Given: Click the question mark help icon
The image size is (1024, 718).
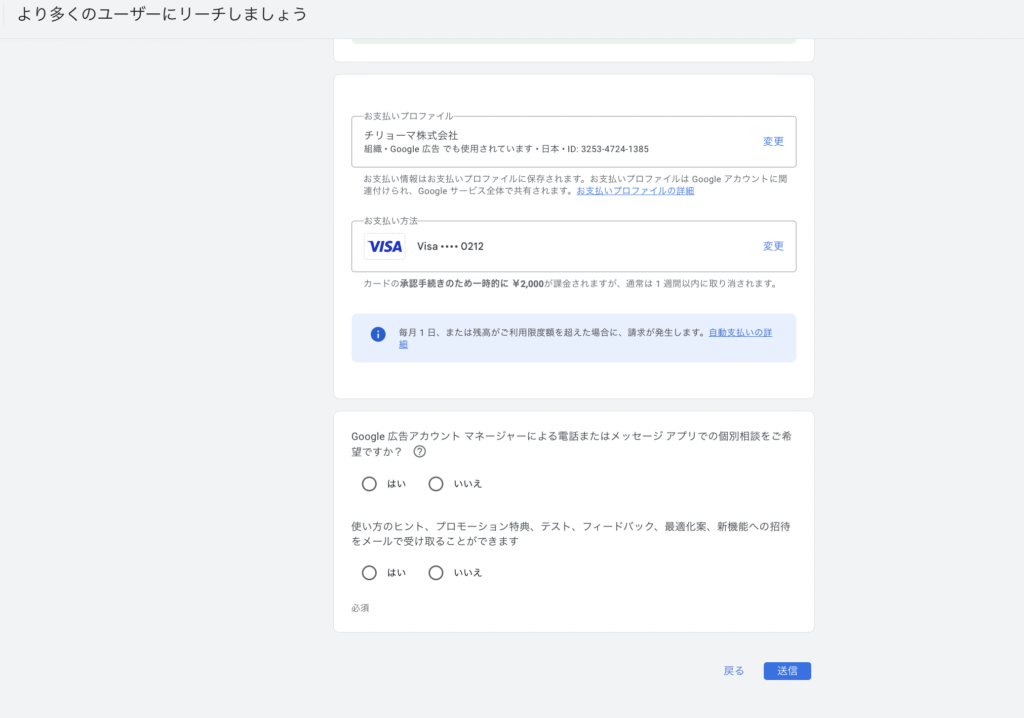Looking at the screenshot, I should pos(420,451).
